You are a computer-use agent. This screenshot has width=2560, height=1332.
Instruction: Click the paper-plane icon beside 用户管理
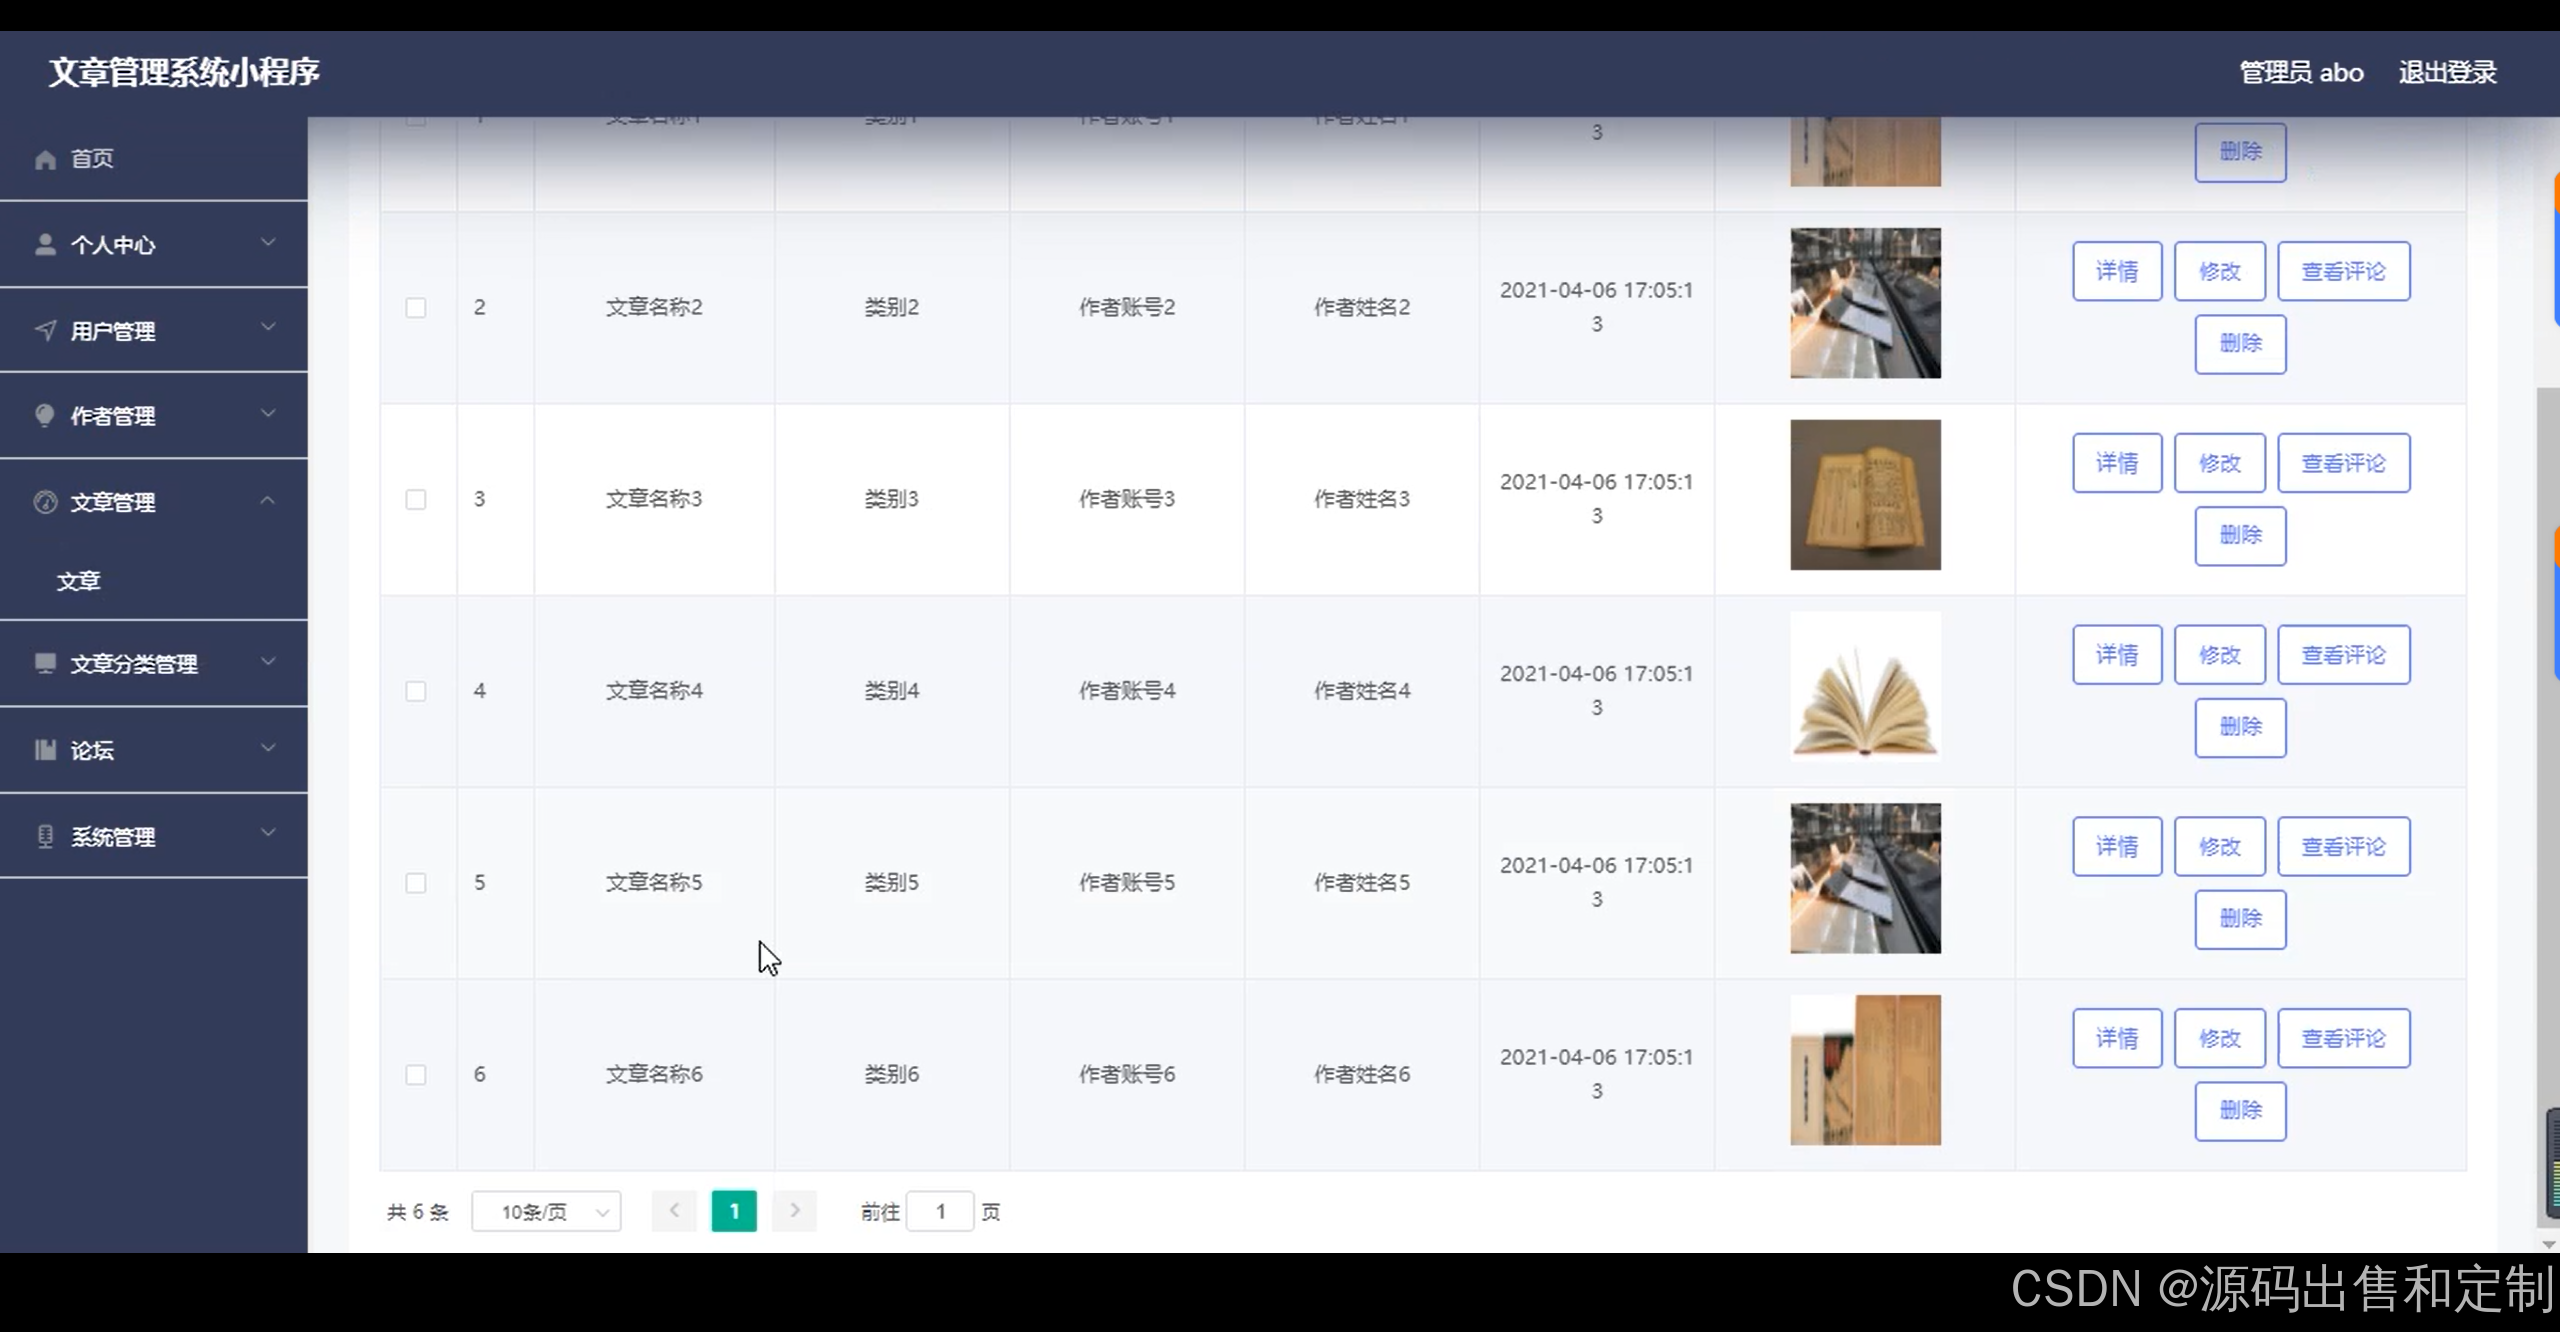[x=45, y=331]
